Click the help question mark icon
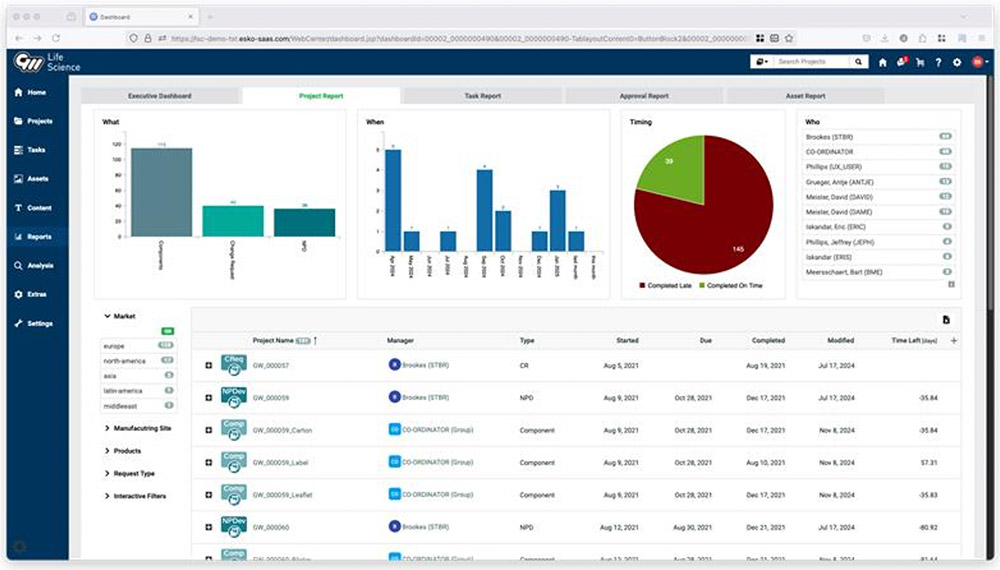Viewport: 1000px width, 570px height. pos(938,62)
